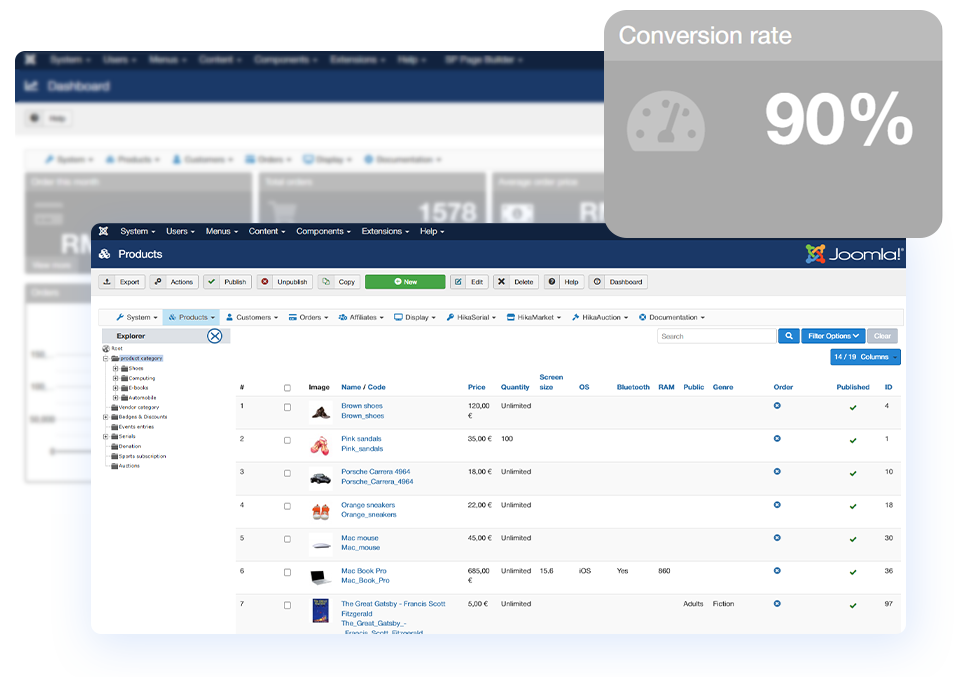Click the order icon for Mac mouse
956x677 pixels.
click(777, 538)
